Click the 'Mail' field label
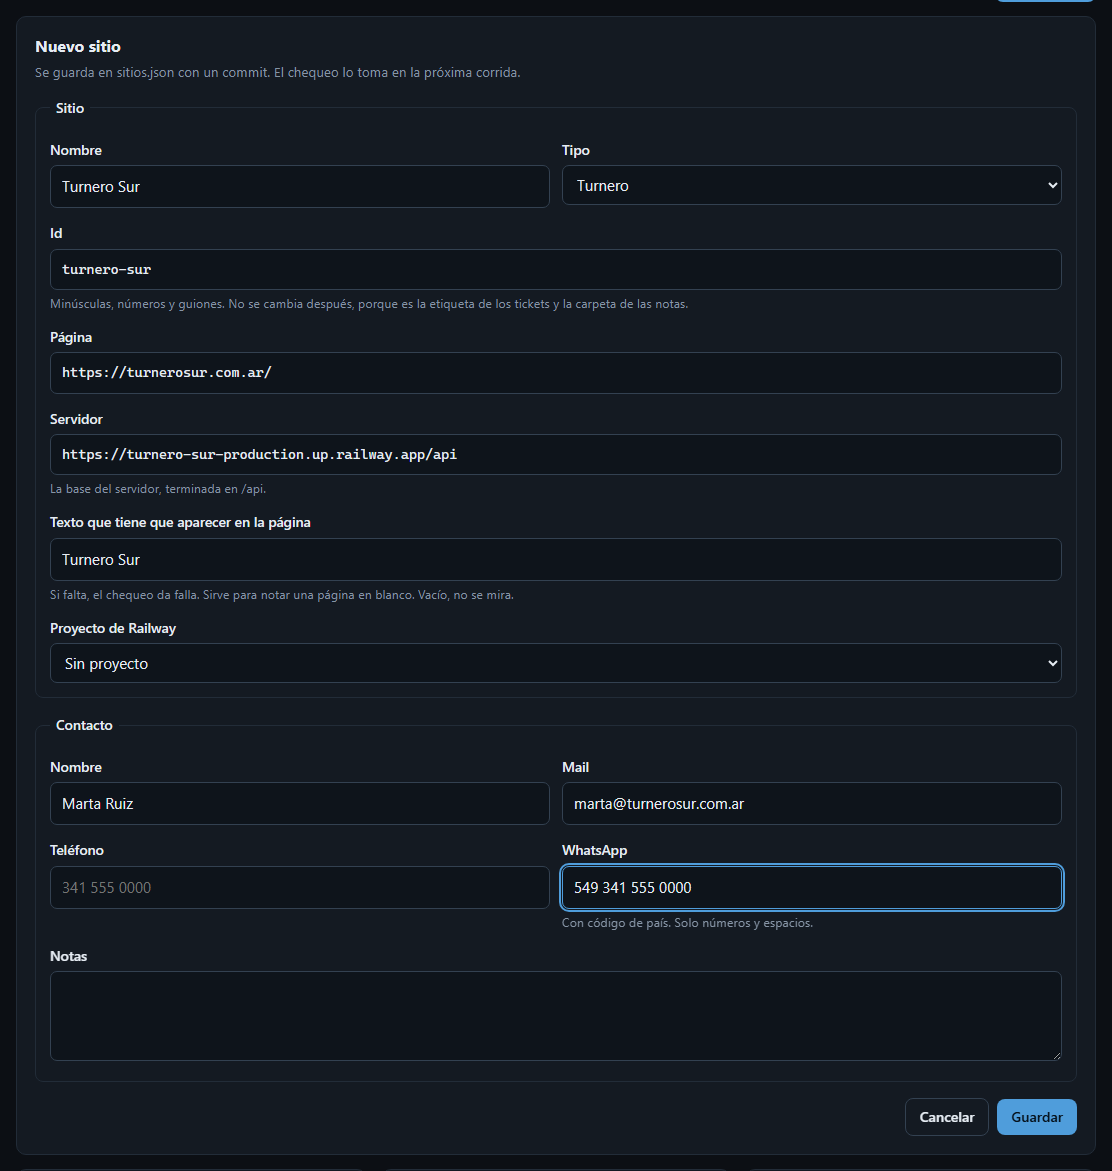The height and width of the screenshot is (1171, 1112). (575, 767)
